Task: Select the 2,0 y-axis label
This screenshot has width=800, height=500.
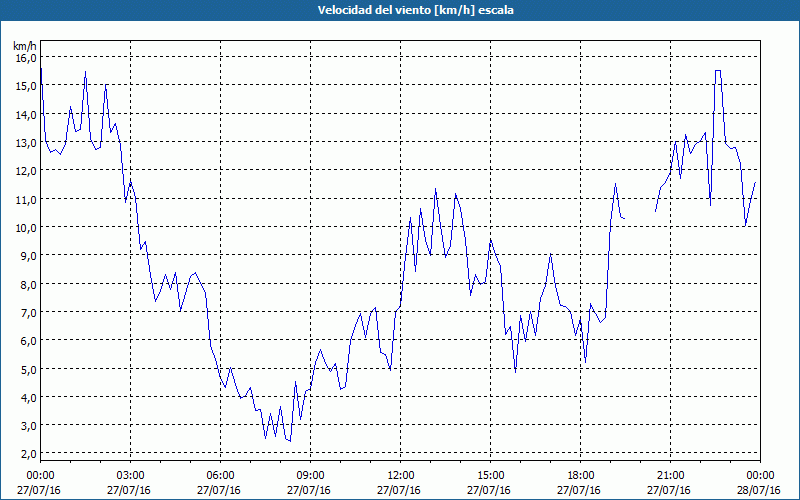Action: pos(28,454)
